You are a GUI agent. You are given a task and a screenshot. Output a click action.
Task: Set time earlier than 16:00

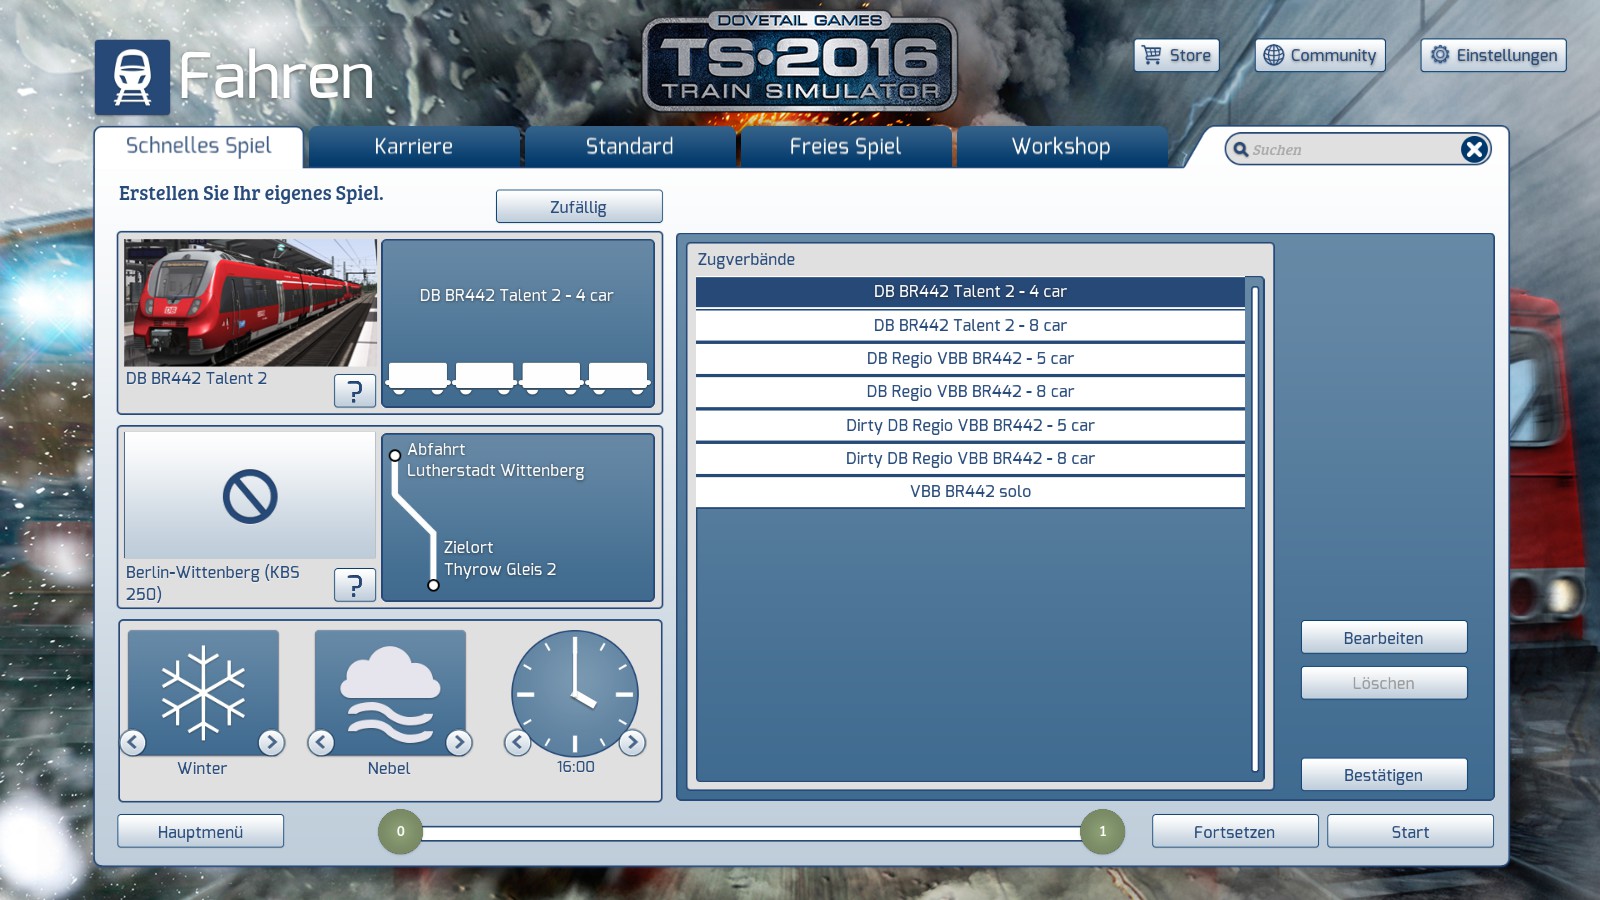tap(518, 742)
